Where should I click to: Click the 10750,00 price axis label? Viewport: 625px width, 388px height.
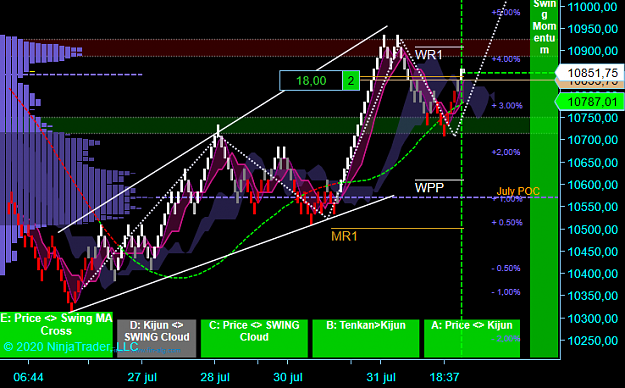[x=593, y=118]
